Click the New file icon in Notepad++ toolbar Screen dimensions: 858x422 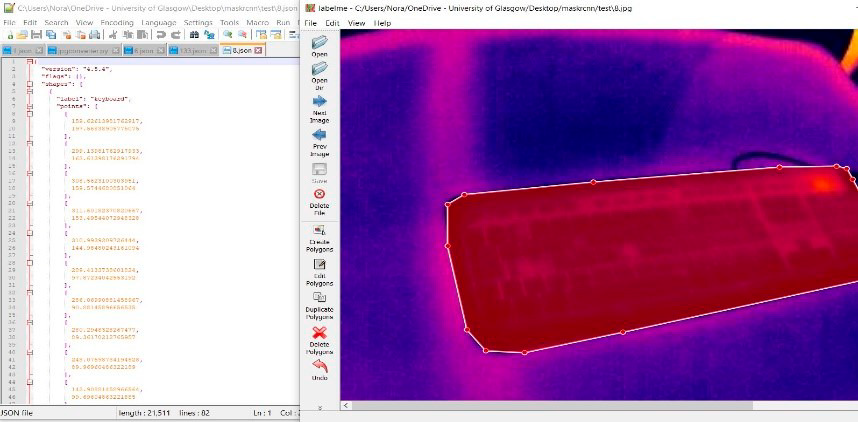tap(10, 35)
